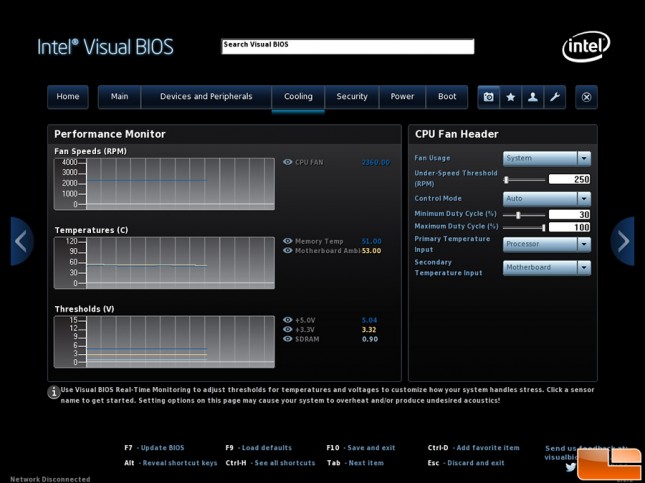Open the Power tab
Viewport: 645px width, 483px height.
(x=402, y=97)
